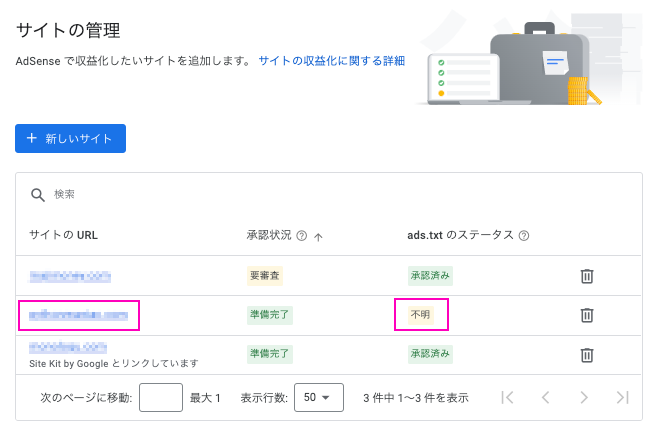Go to the first page icon
Image resolution: width=656 pixels, height=435 pixels.
click(507, 397)
